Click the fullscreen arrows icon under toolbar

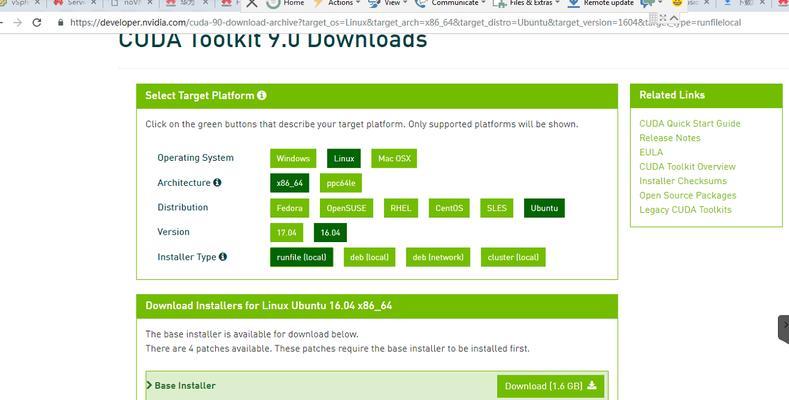(x=663, y=18)
